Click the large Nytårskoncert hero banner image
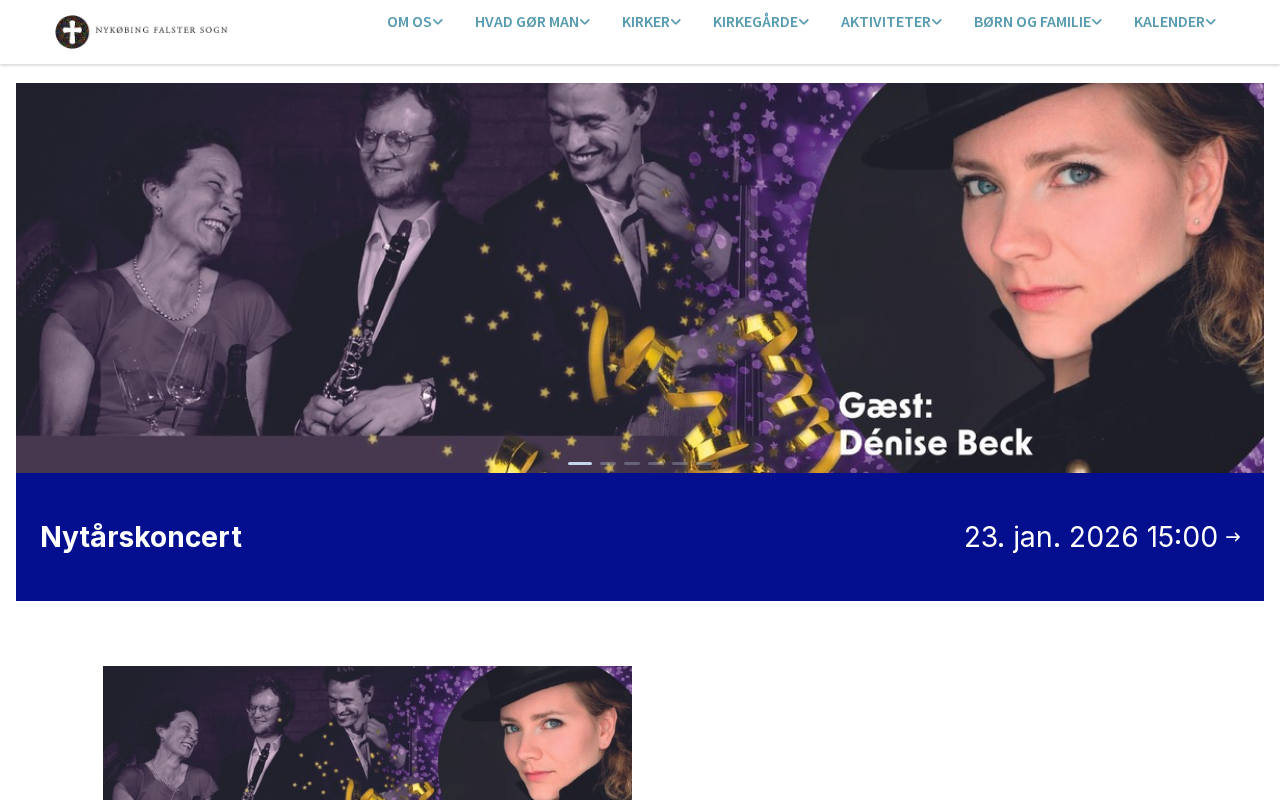Viewport: 1280px width, 800px height. pos(640,278)
